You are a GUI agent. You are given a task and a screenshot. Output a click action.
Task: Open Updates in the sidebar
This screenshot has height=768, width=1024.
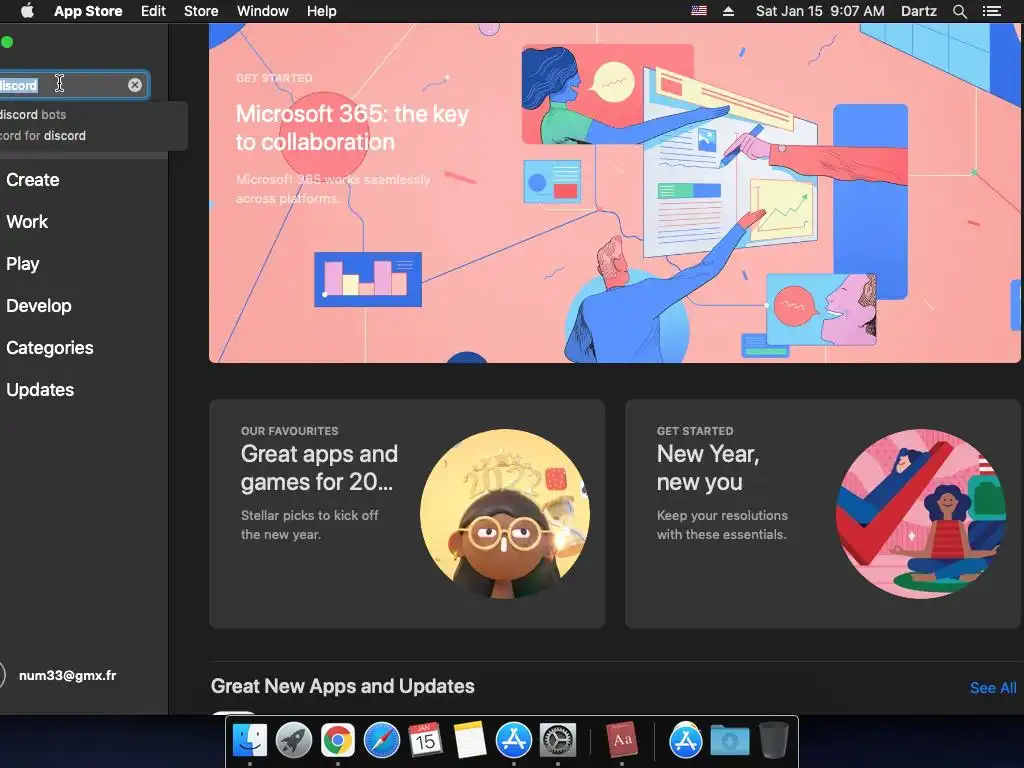coord(40,390)
